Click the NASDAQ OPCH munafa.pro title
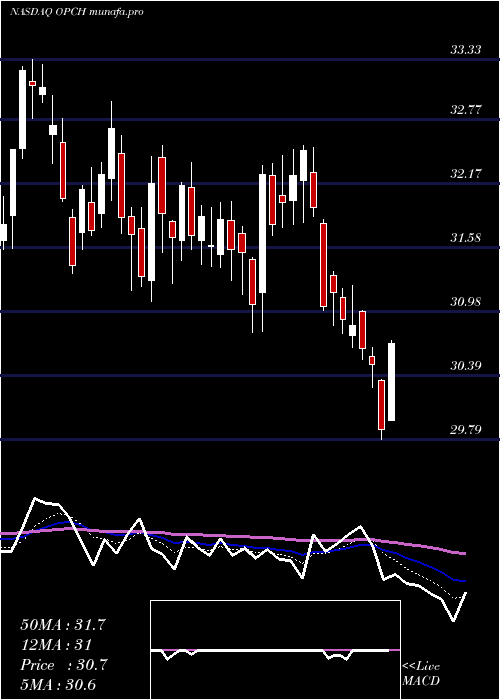This screenshot has width=500, height=700. coord(76,12)
